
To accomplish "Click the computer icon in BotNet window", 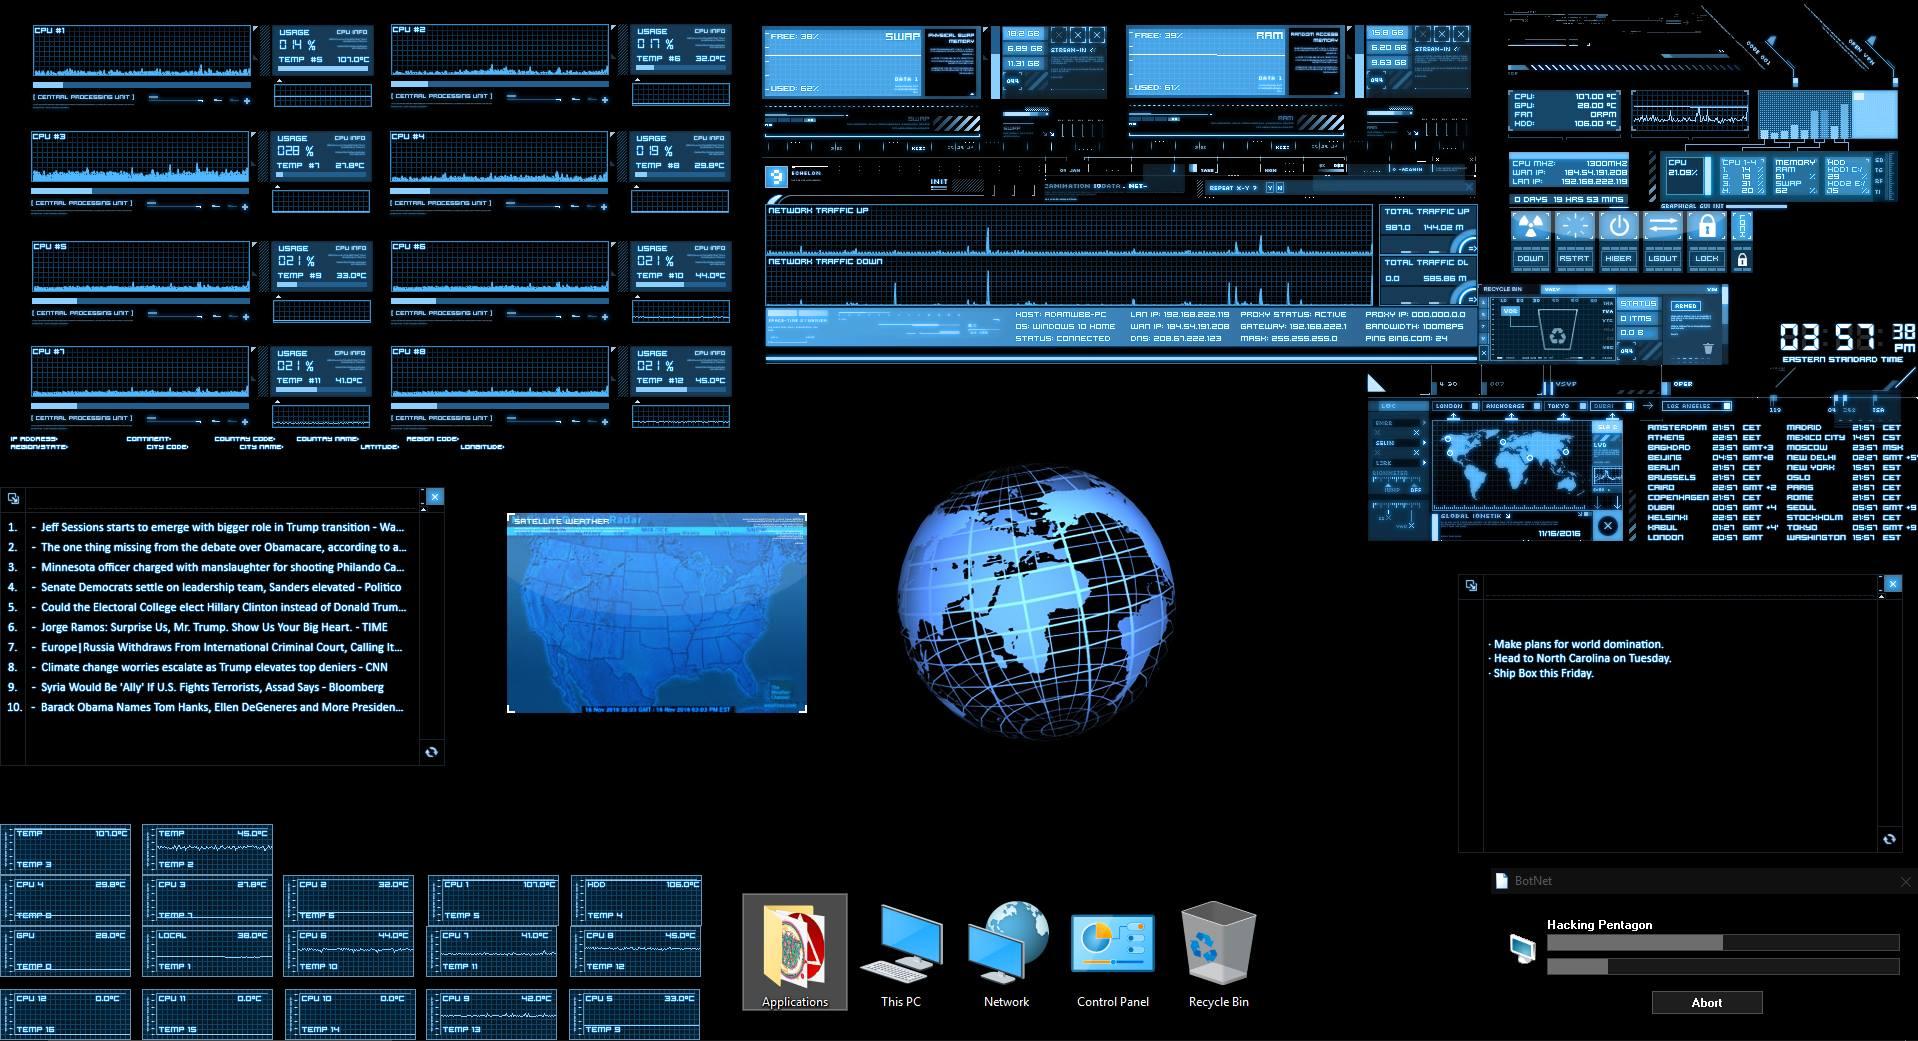I will 1522,949.
